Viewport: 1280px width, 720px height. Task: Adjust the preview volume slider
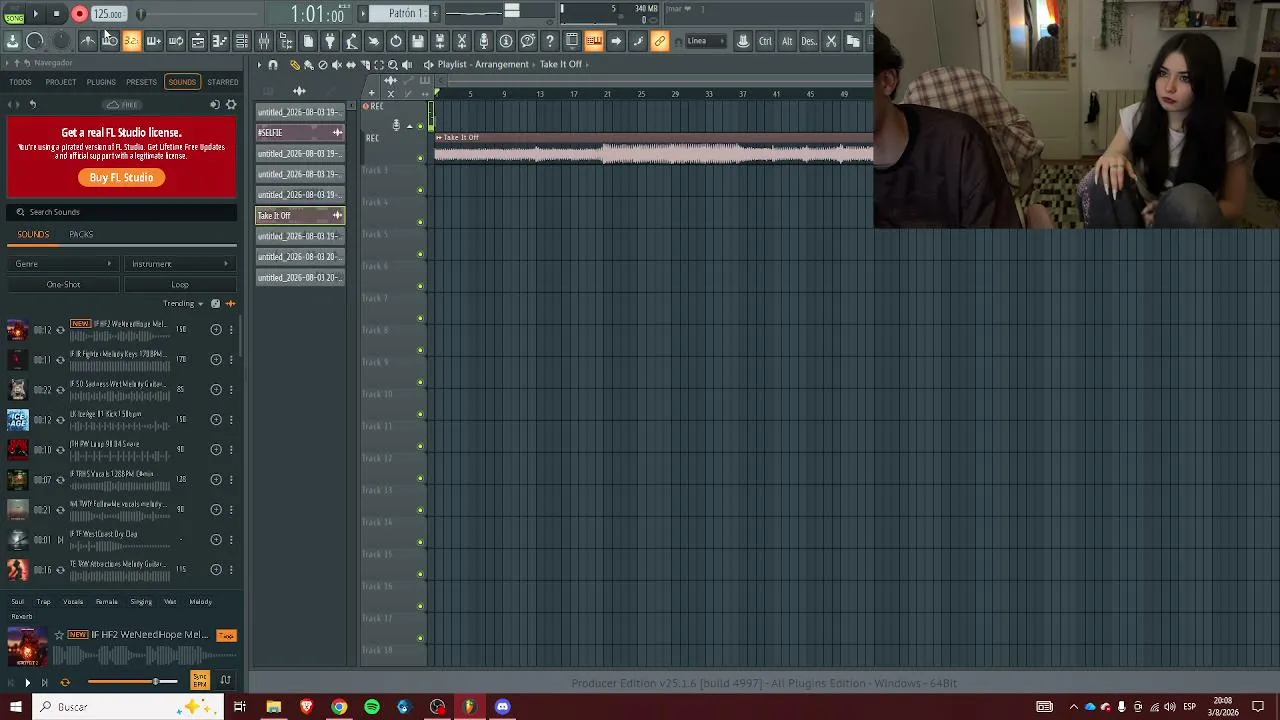click(133, 682)
